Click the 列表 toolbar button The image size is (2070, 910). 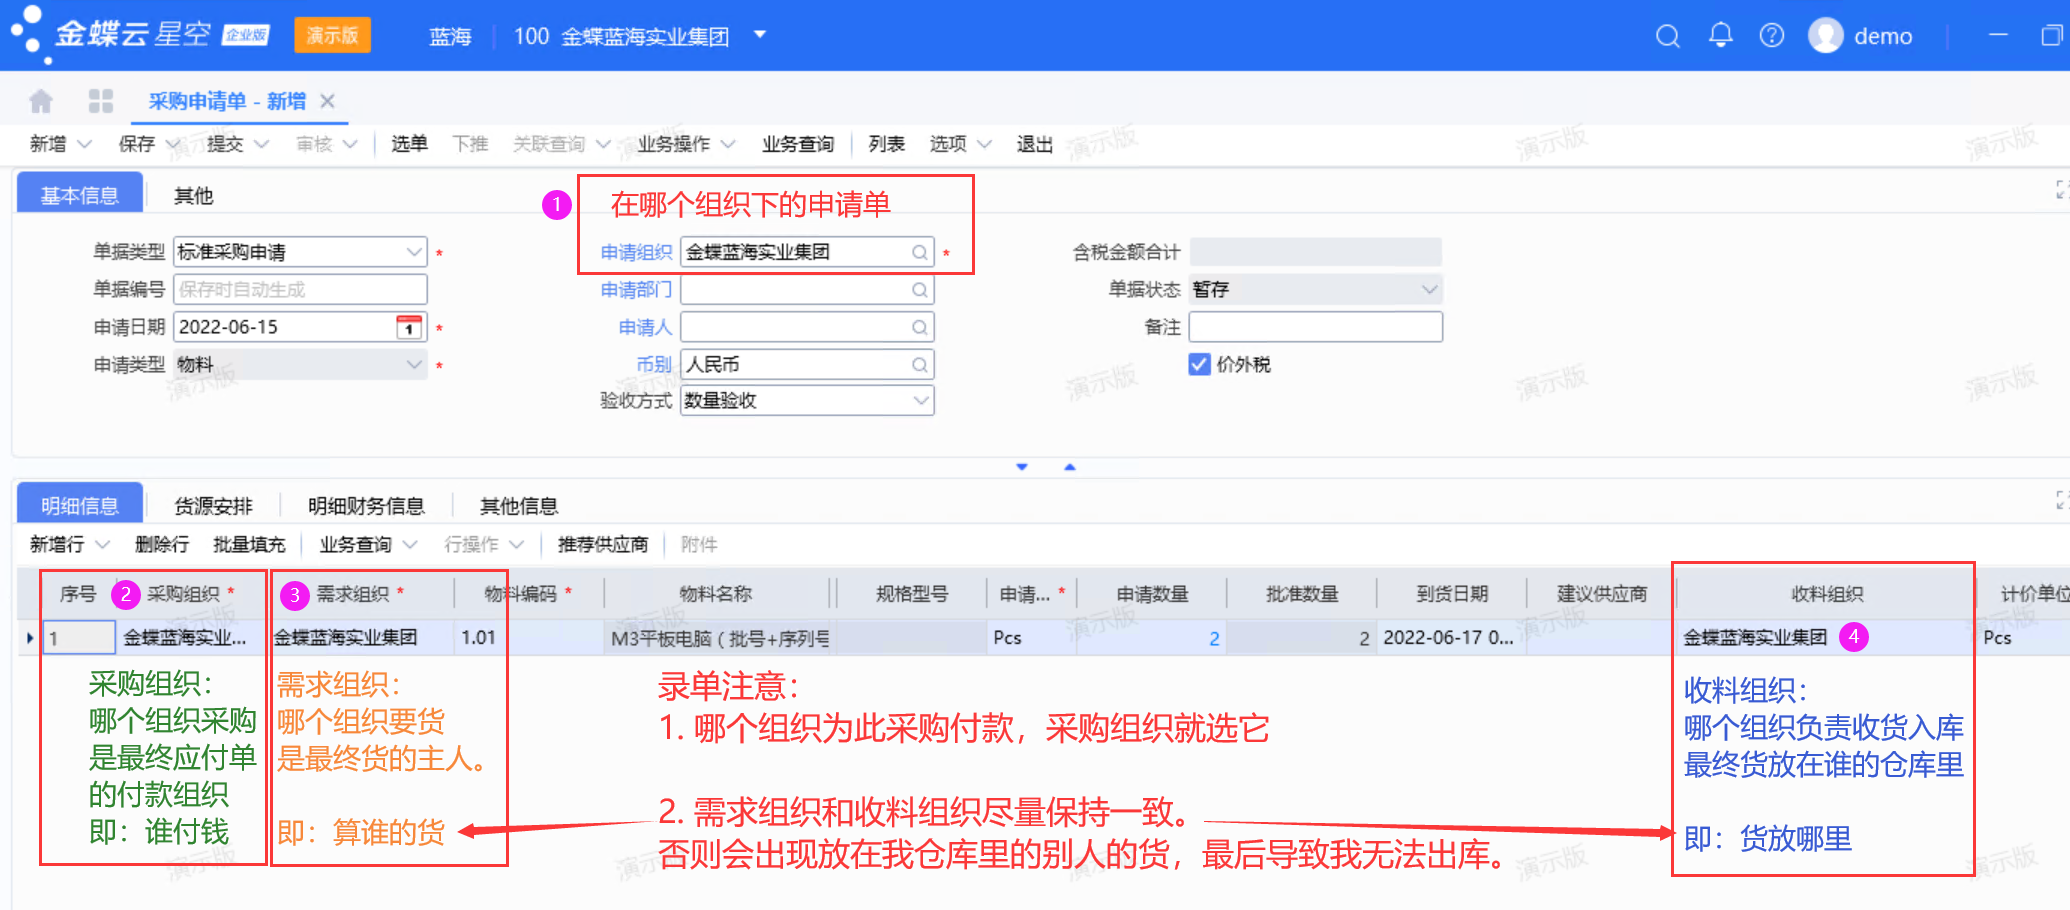[887, 144]
